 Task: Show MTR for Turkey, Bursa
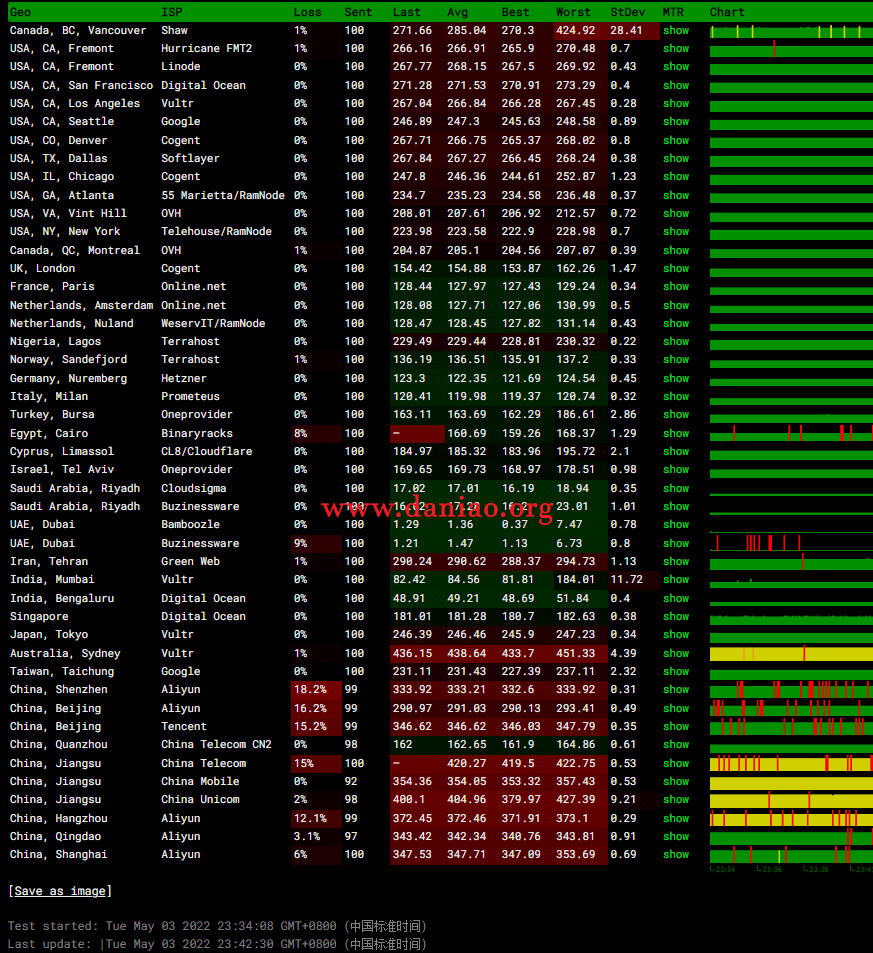676,415
